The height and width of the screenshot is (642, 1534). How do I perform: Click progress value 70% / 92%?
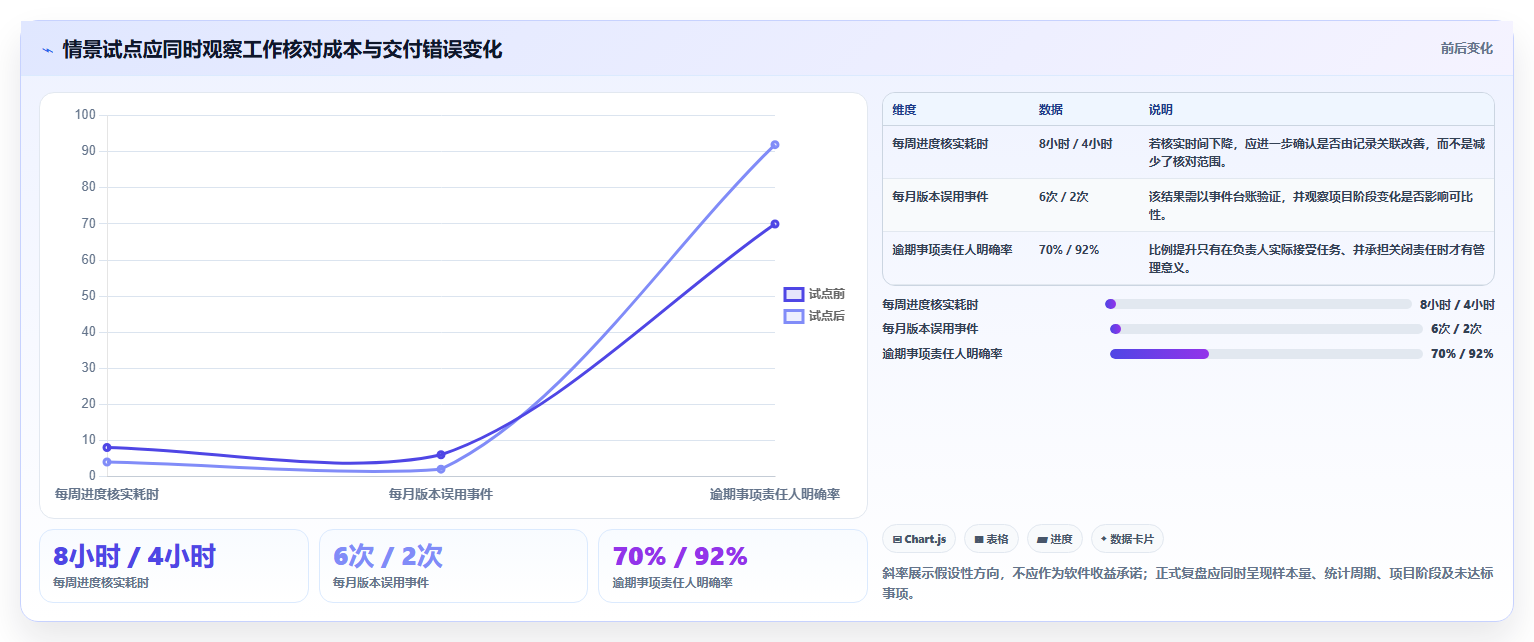[x=1462, y=354]
